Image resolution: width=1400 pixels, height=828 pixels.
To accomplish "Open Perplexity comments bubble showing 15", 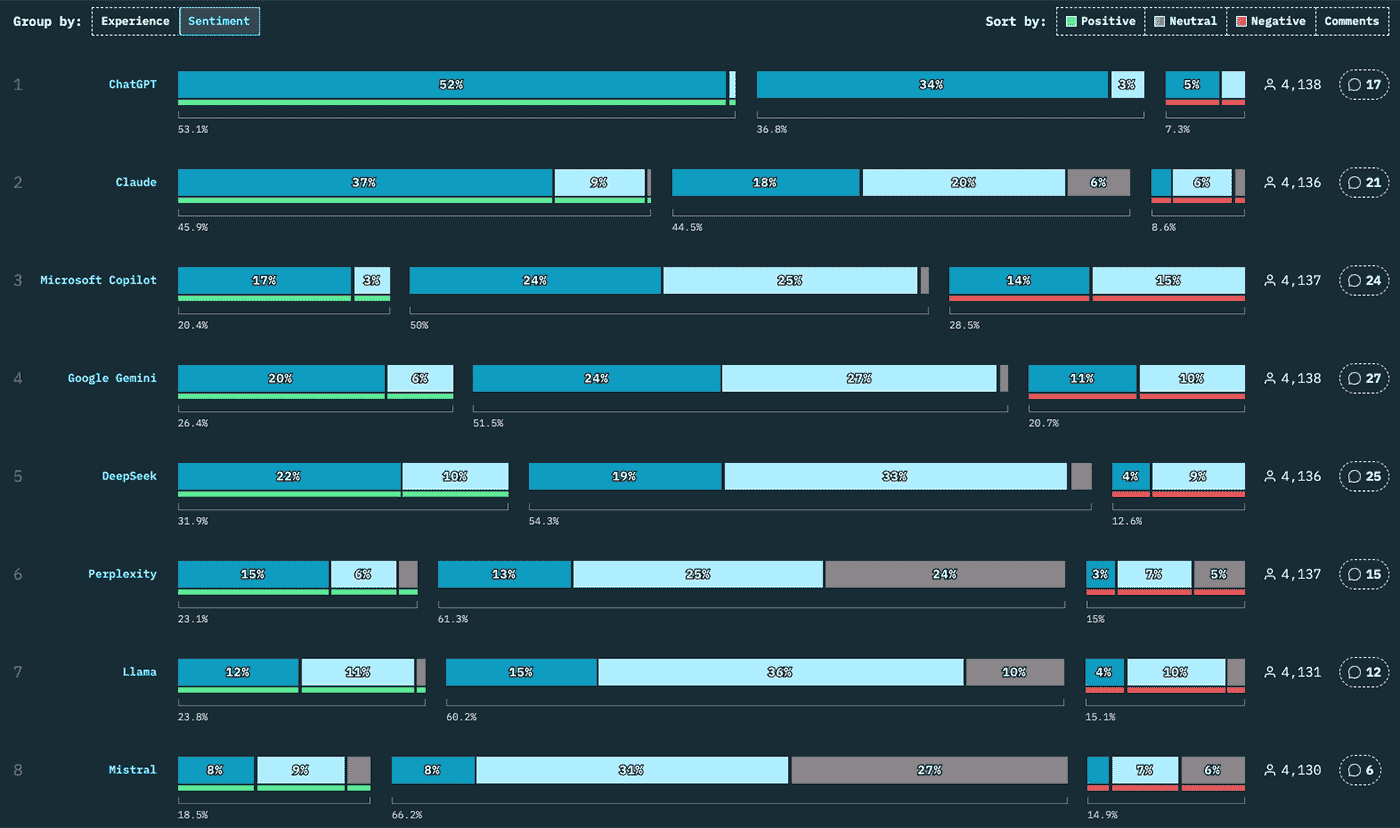I will coord(1364,575).
